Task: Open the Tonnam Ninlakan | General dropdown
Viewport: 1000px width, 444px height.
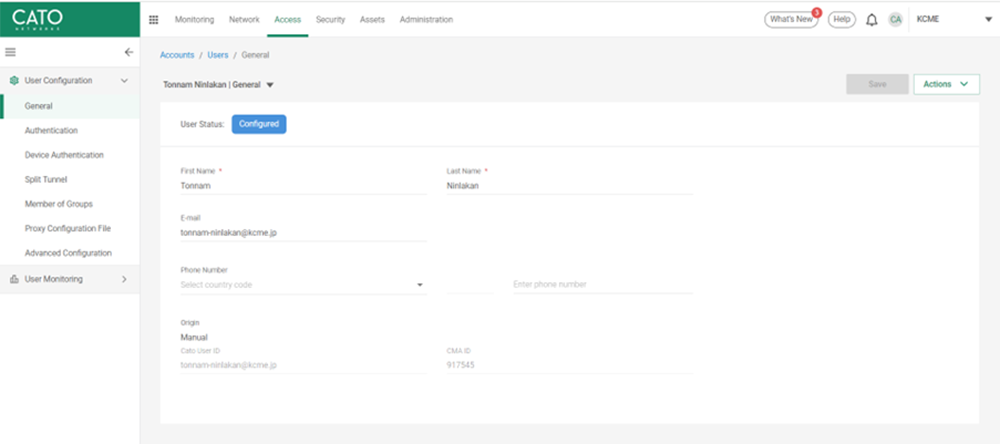Action: pos(219,84)
